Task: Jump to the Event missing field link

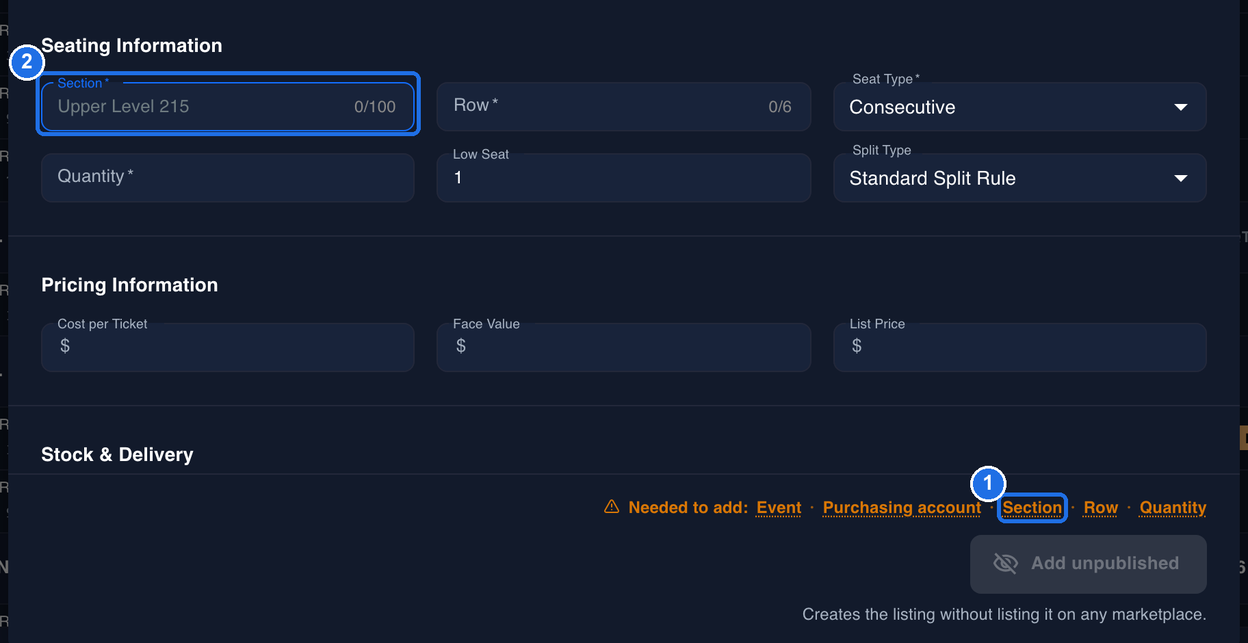Action: (x=779, y=508)
